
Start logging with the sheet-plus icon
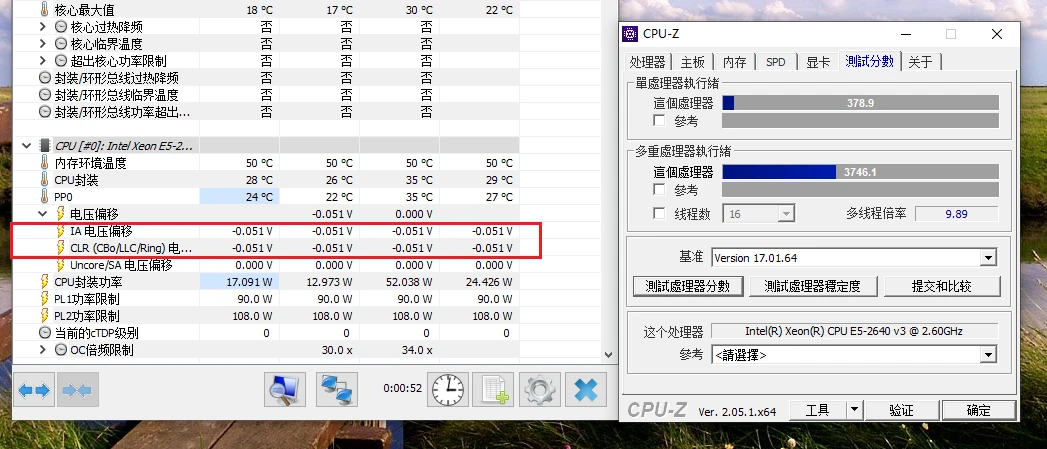493,389
